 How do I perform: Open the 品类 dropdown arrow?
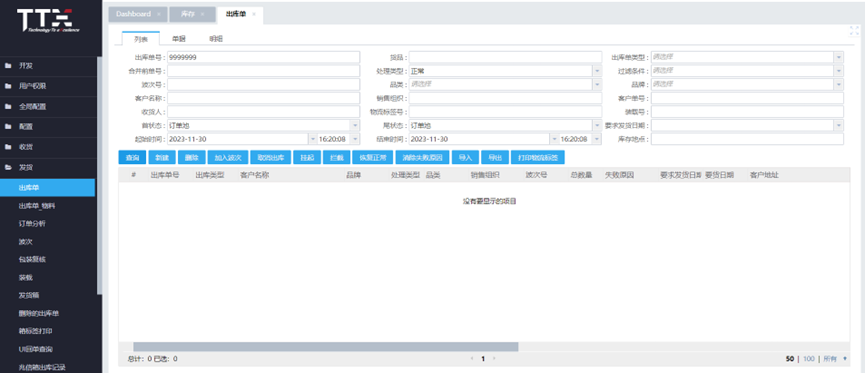tap(597, 84)
